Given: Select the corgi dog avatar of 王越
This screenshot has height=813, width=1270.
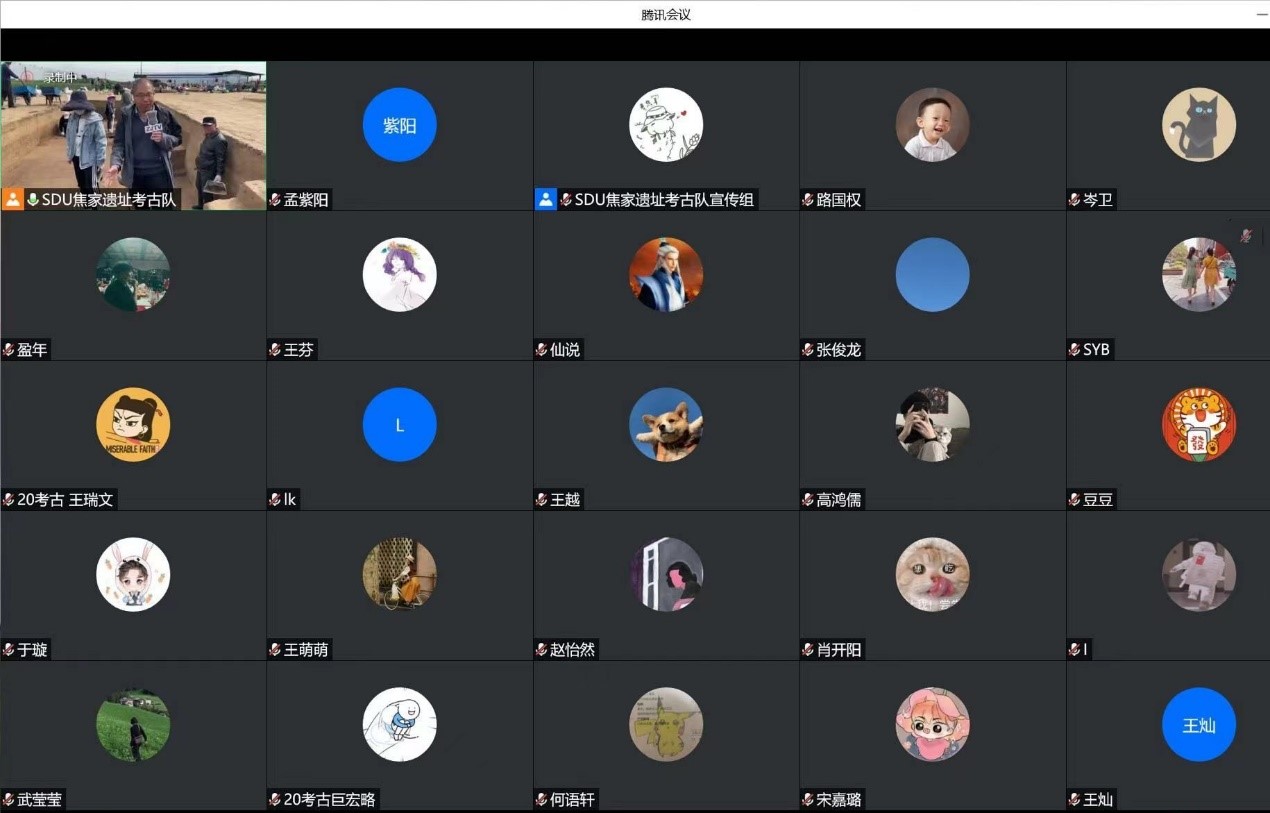Looking at the screenshot, I should pyautogui.click(x=665, y=425).
